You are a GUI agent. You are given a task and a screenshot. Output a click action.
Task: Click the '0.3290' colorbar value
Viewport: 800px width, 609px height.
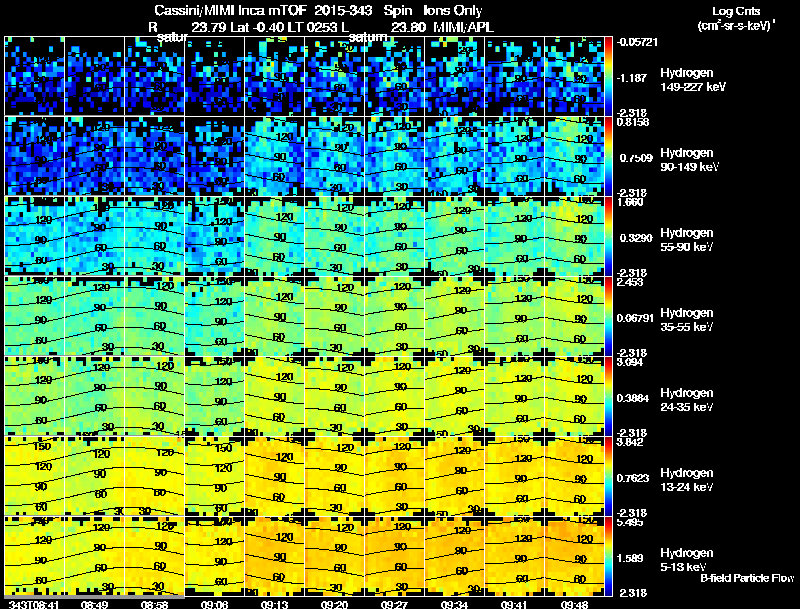pos(636,238)
